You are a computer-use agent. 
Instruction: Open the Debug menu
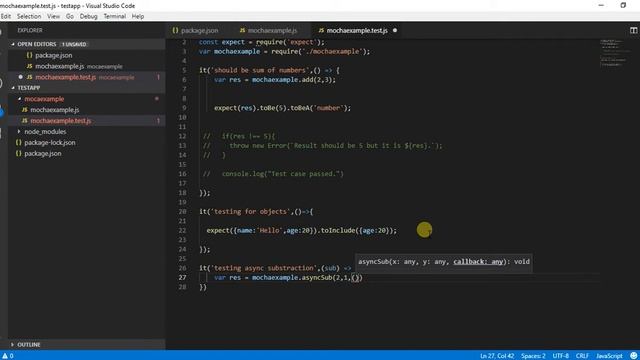(x=89, y=16)
